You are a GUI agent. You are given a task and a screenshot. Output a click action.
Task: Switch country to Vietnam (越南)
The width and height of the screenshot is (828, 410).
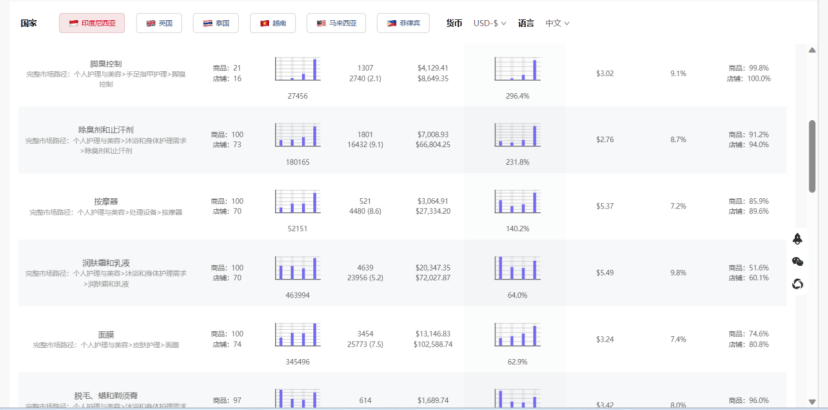point(272,23)
